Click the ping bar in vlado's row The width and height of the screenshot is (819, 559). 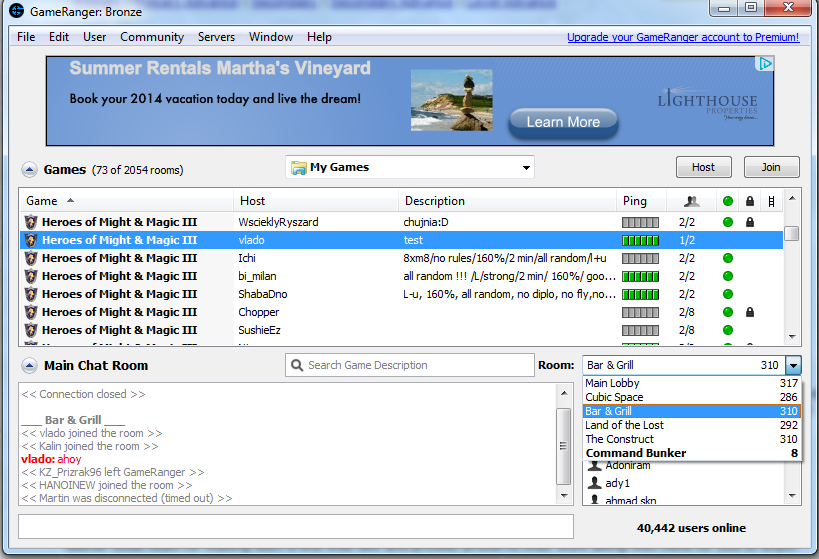coord(640,240)
